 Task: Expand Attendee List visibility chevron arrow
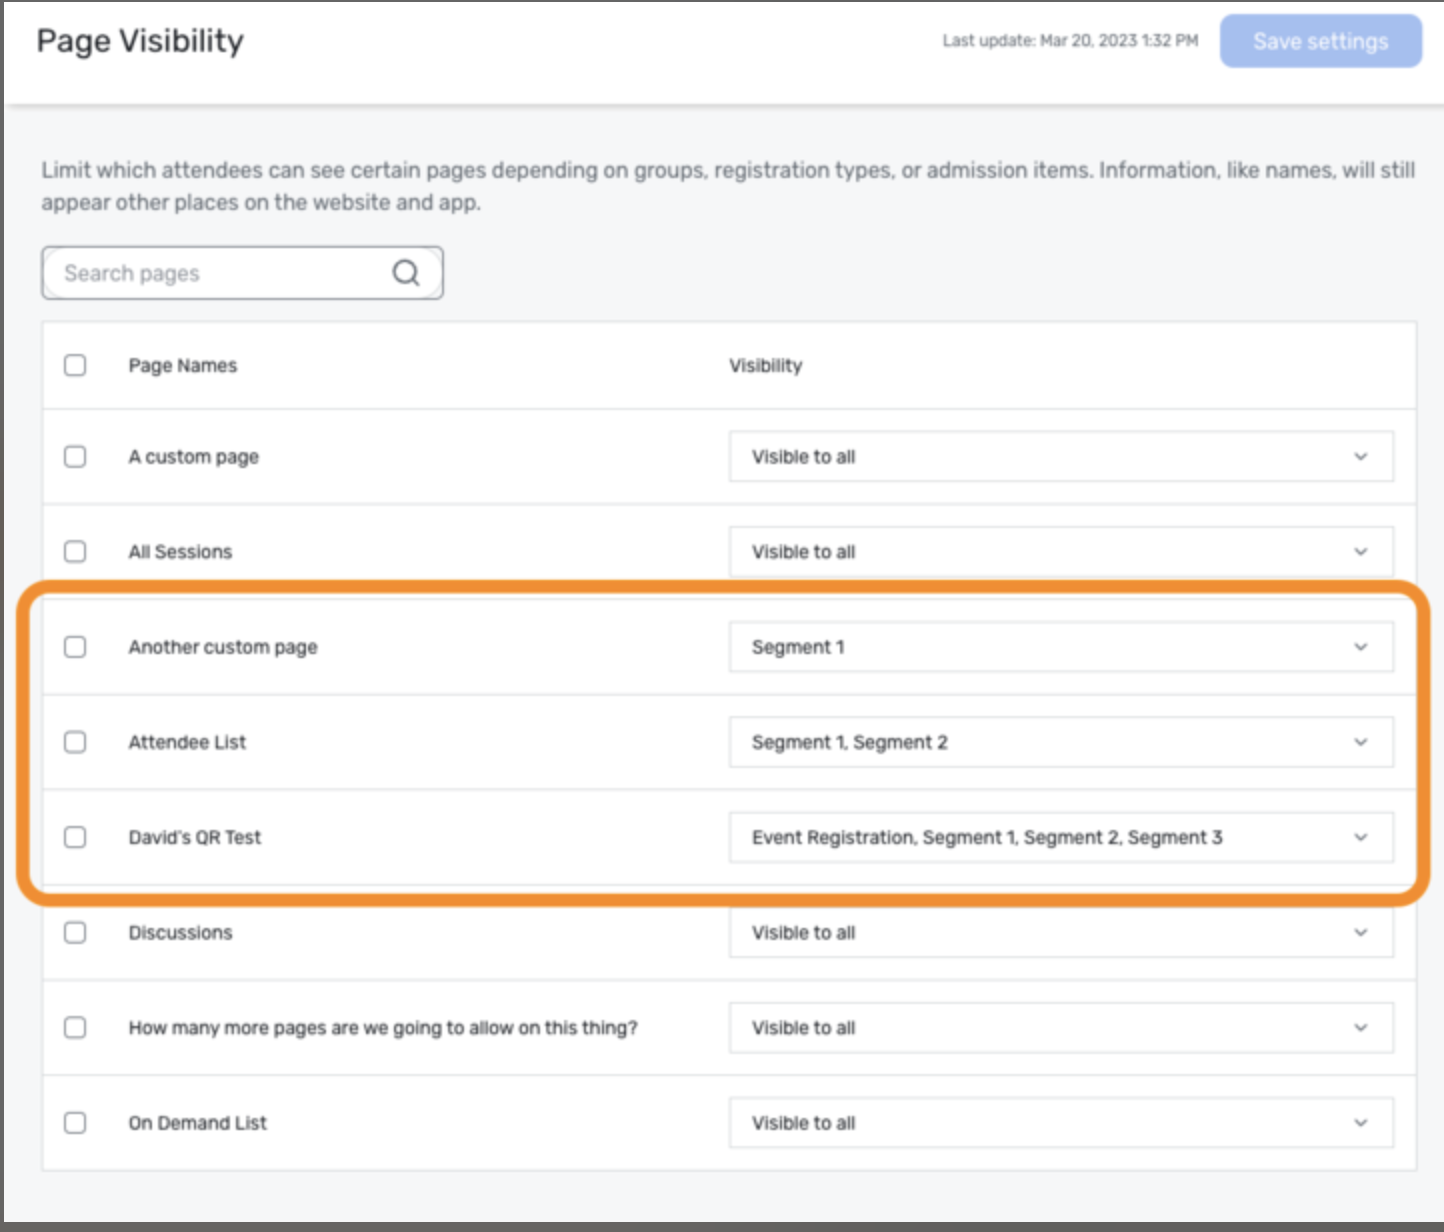pos(1360,742)
